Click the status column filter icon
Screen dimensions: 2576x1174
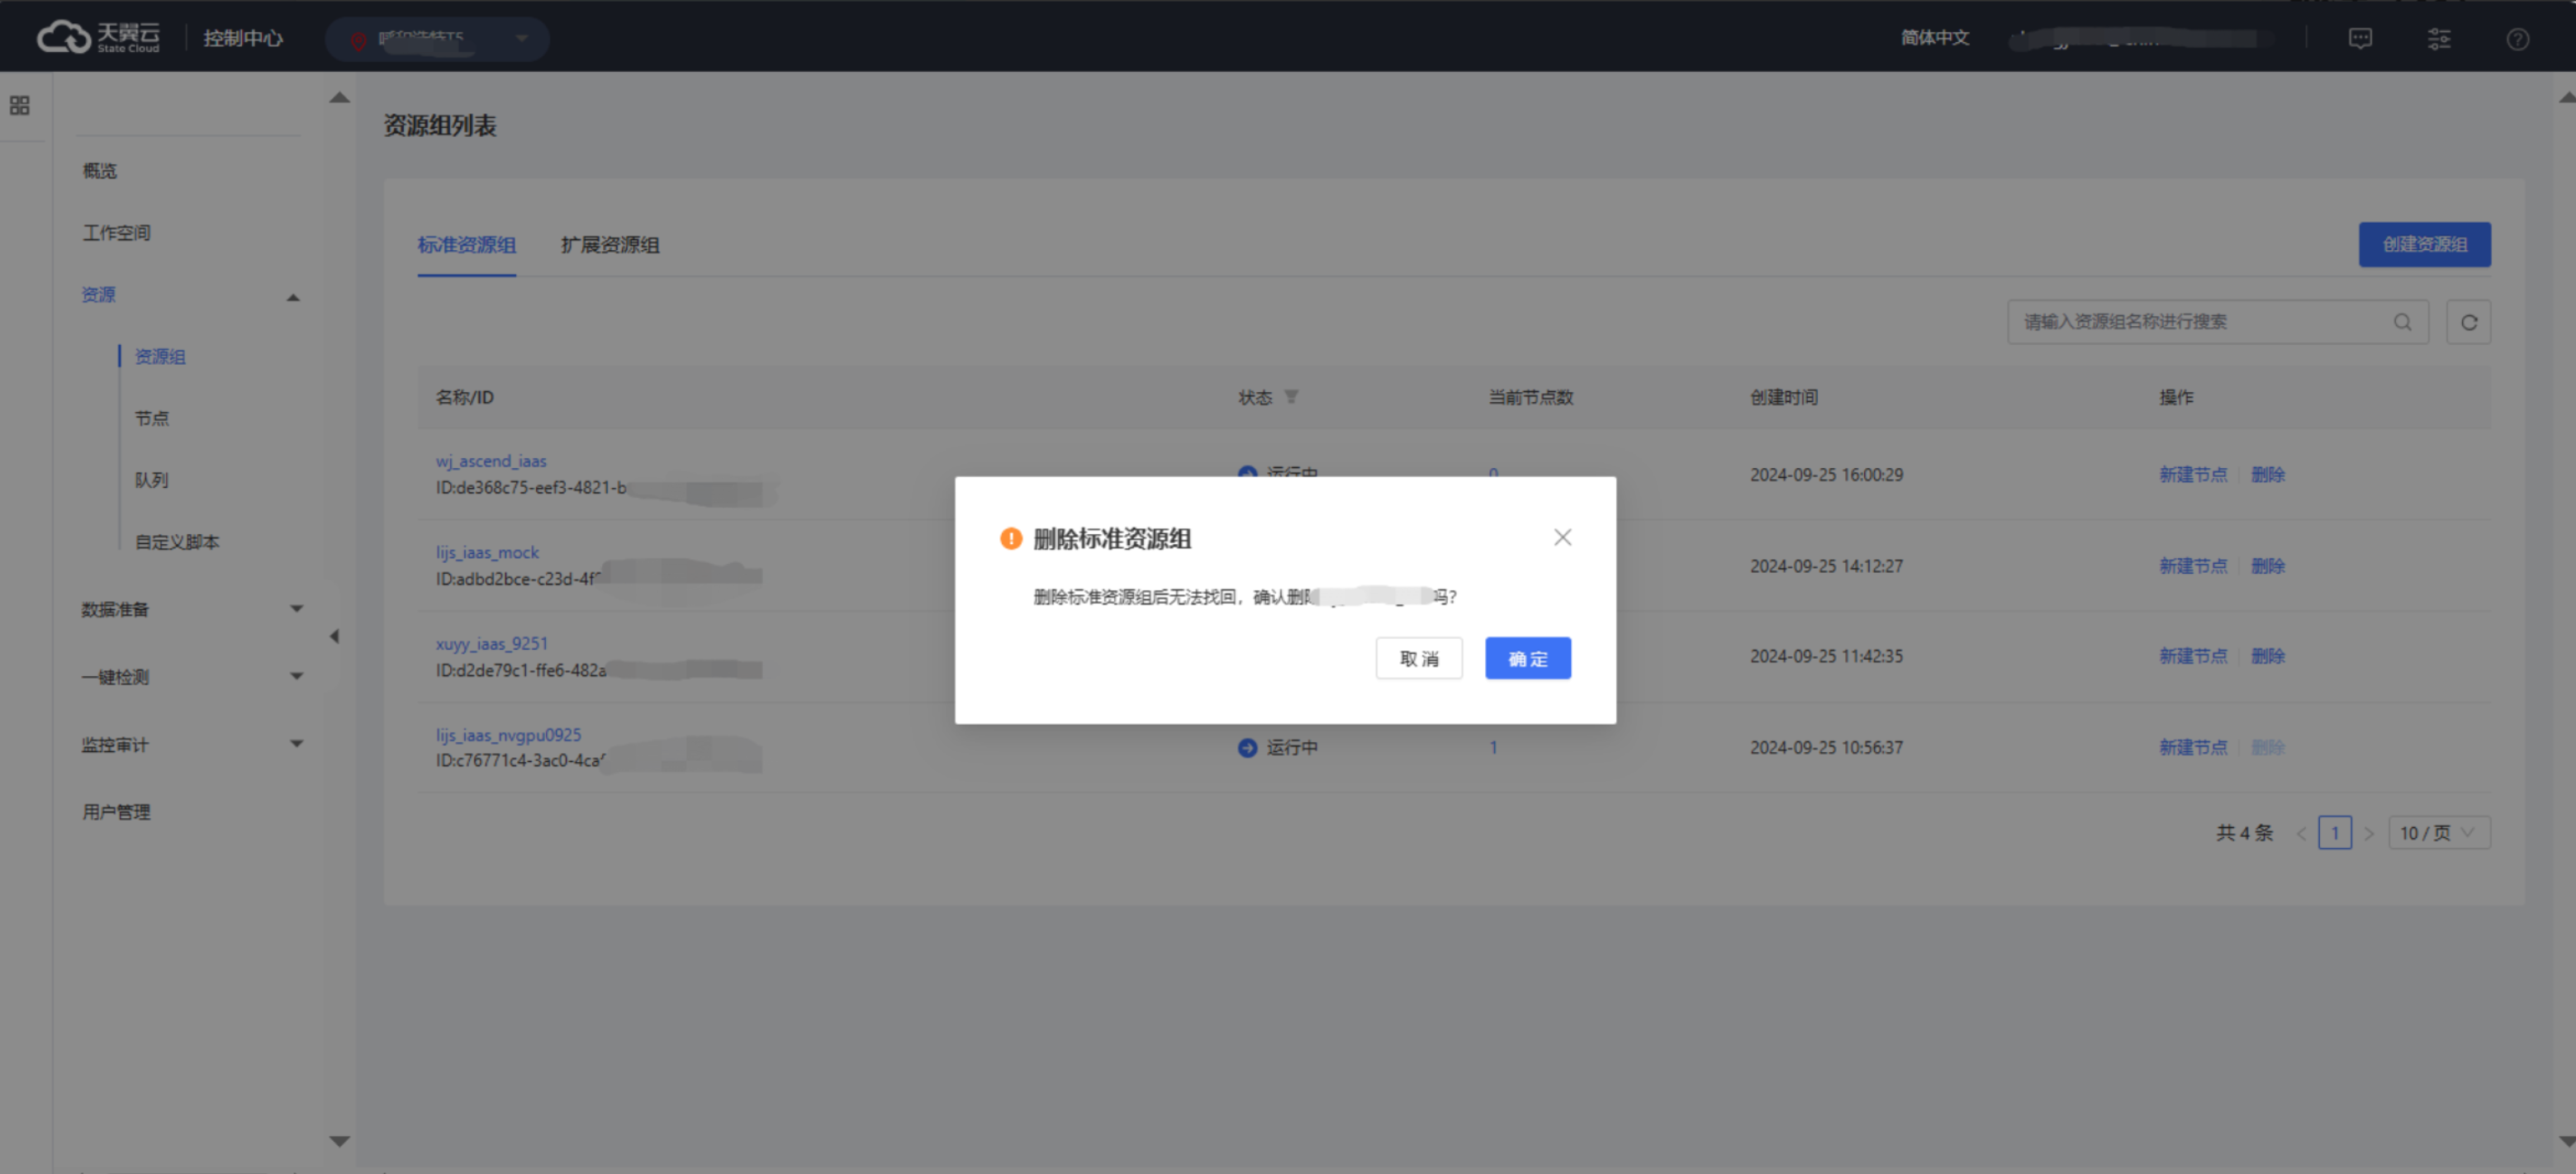(1291, 397)
